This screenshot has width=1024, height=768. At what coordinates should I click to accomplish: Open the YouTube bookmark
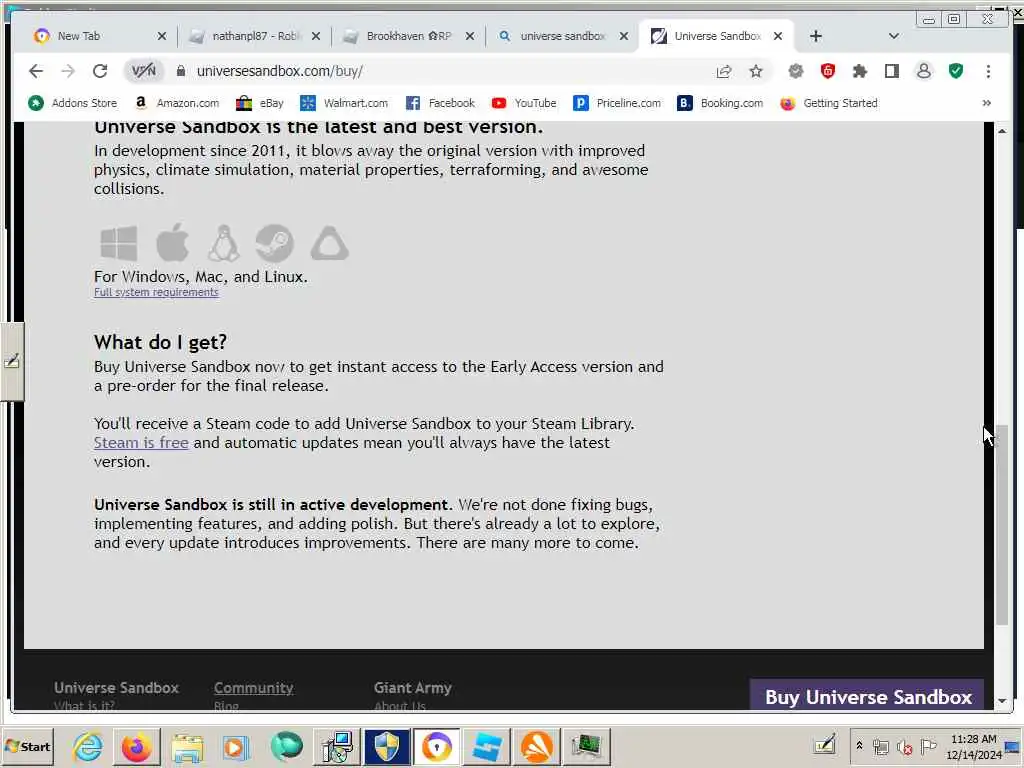[524, 103]
